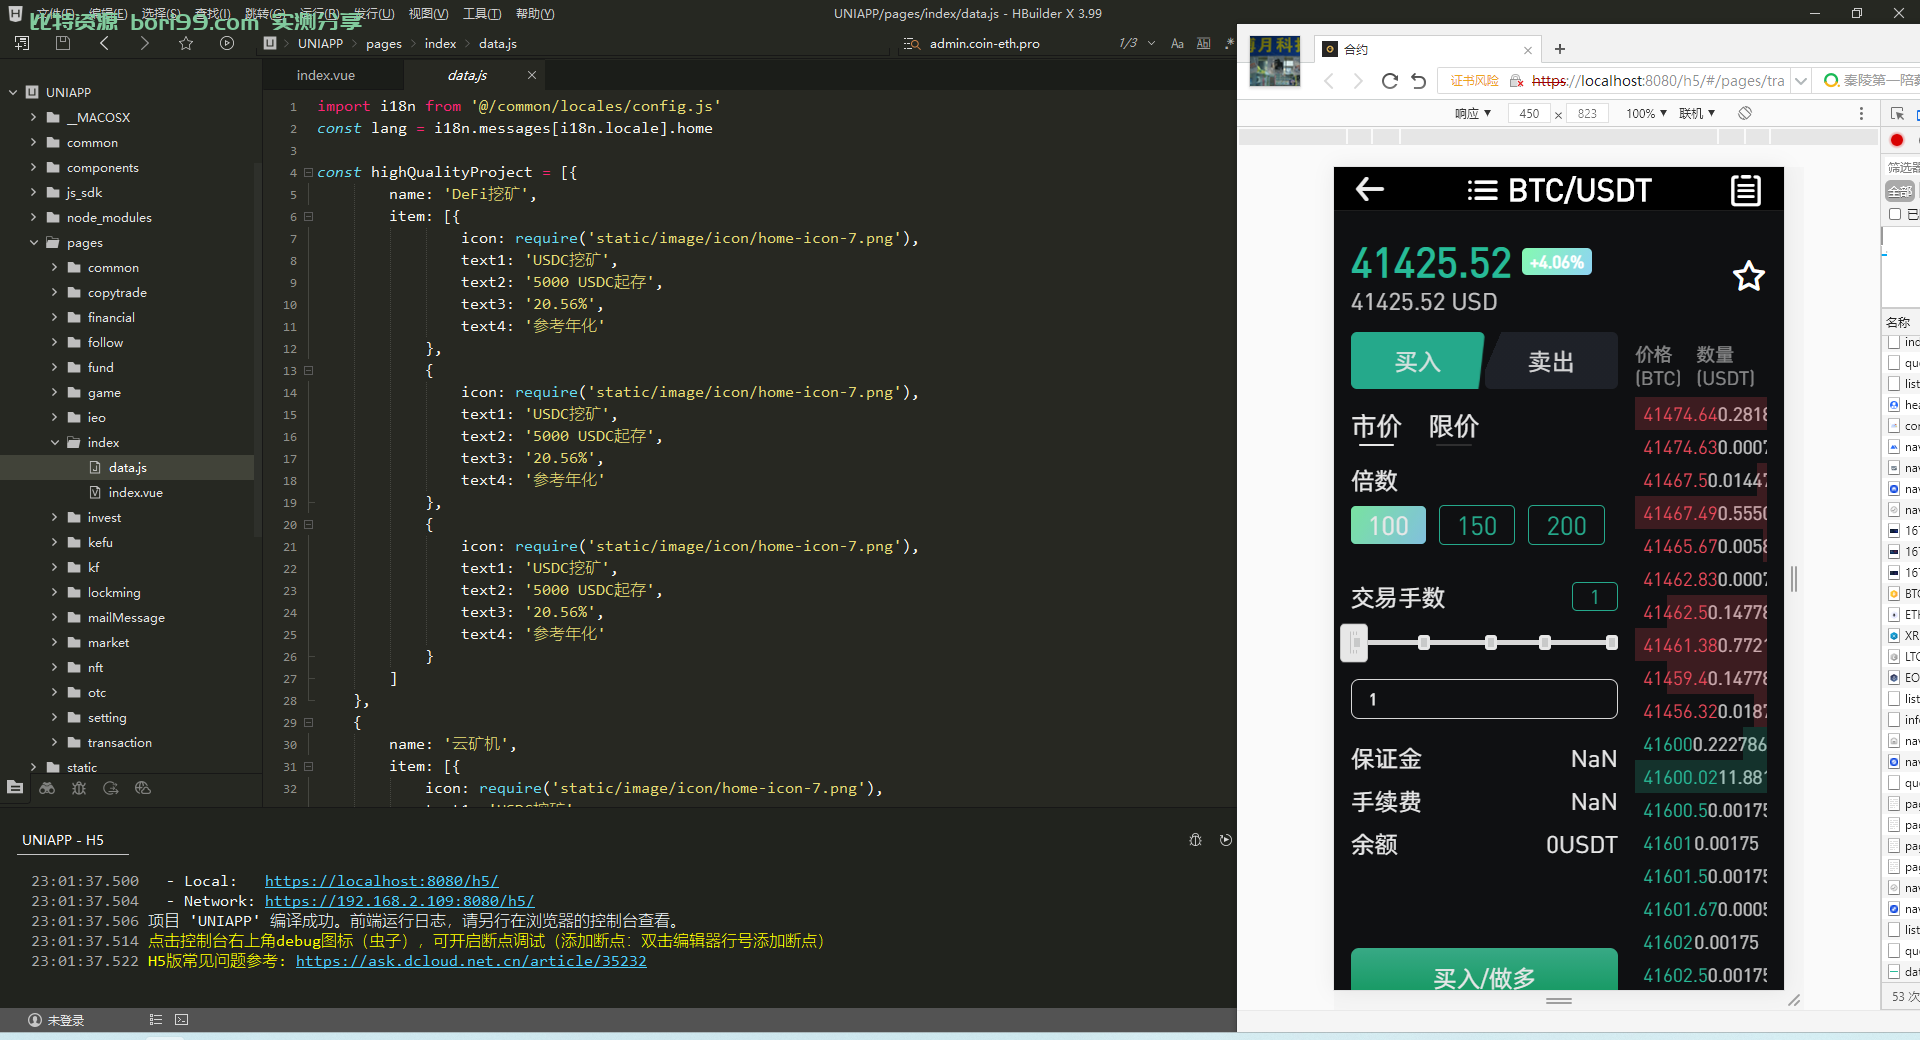Open the orders document icon in trade header
Viewport: 1920px width, 1040px height.
pos(1746,190)
